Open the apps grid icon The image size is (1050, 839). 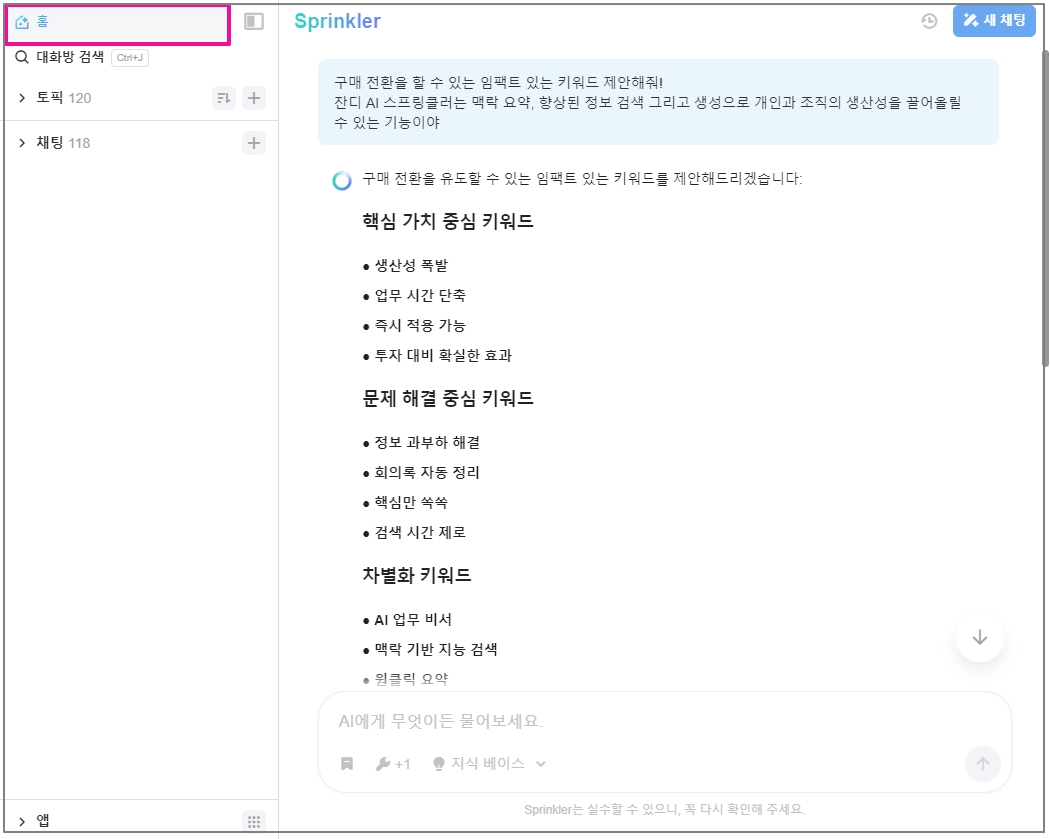[254, 821]
